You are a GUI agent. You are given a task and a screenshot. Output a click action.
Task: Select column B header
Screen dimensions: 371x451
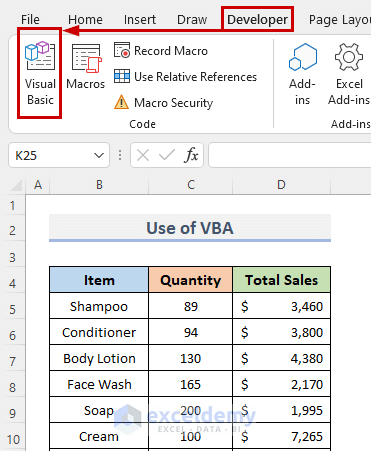pyautogui.click(x=99, y=185)
